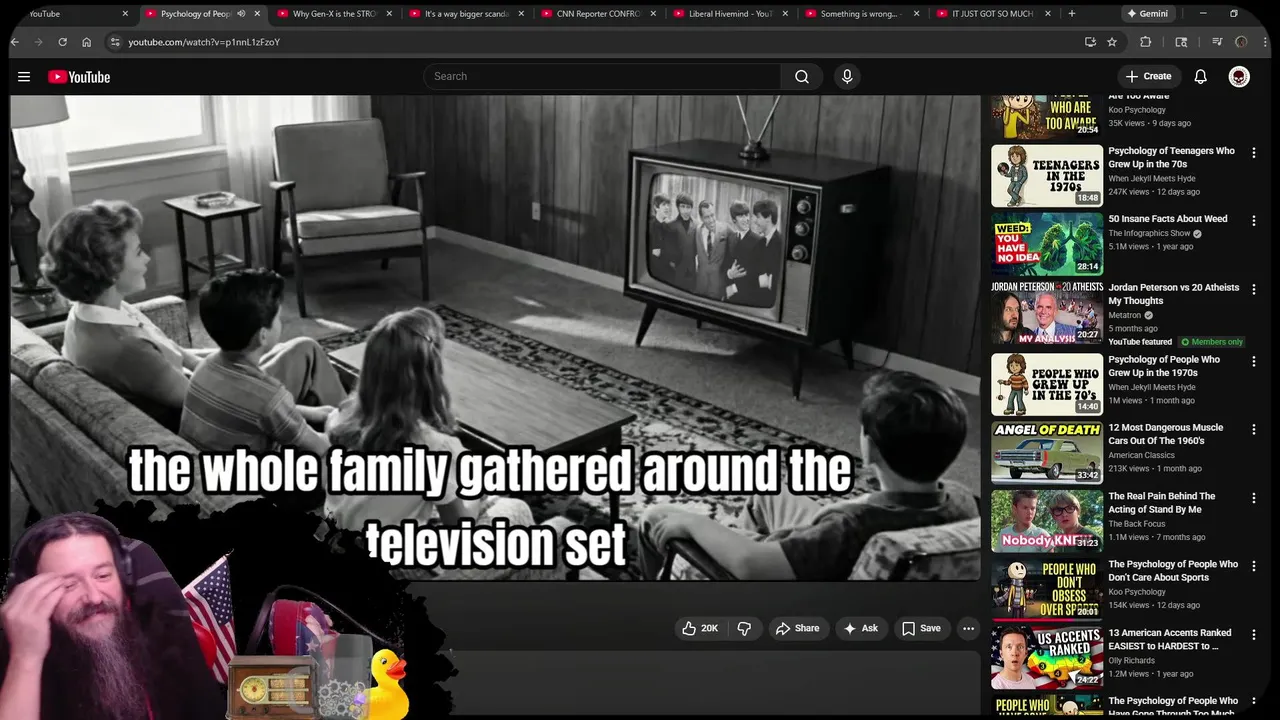
Task: View site information icon in address bar
Action: [x=115, y=42]
